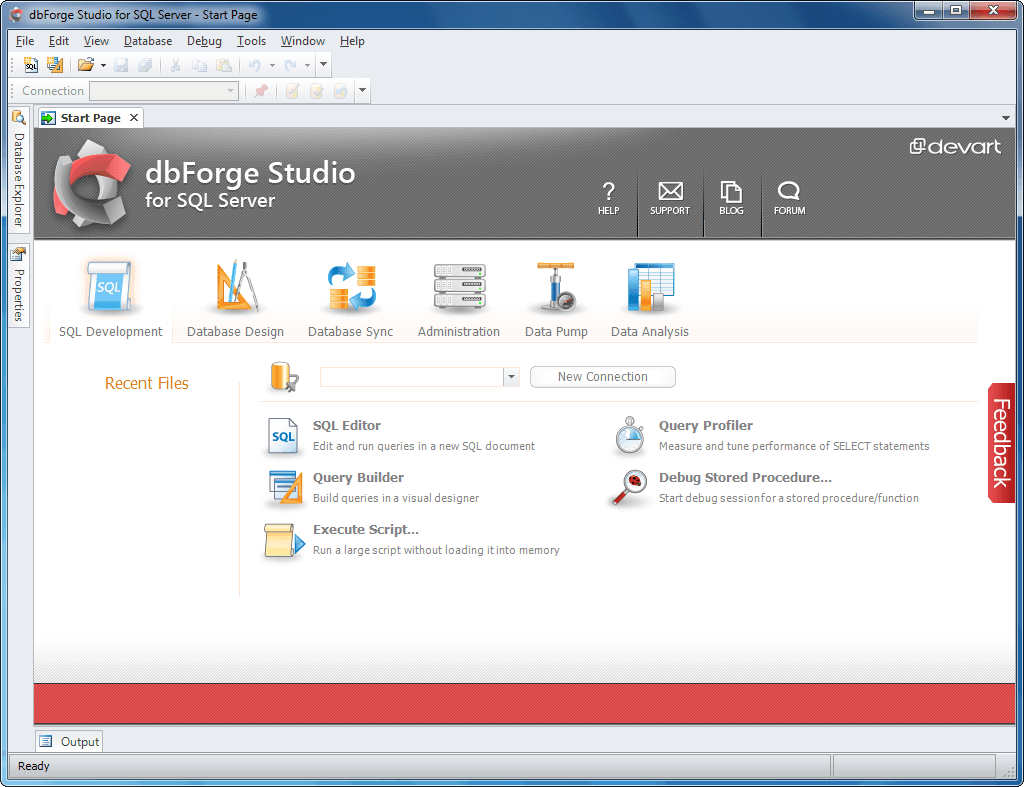Open the Undo history dropdown arrow
This screenshot has height=787, width=1024.
point(272,65)
